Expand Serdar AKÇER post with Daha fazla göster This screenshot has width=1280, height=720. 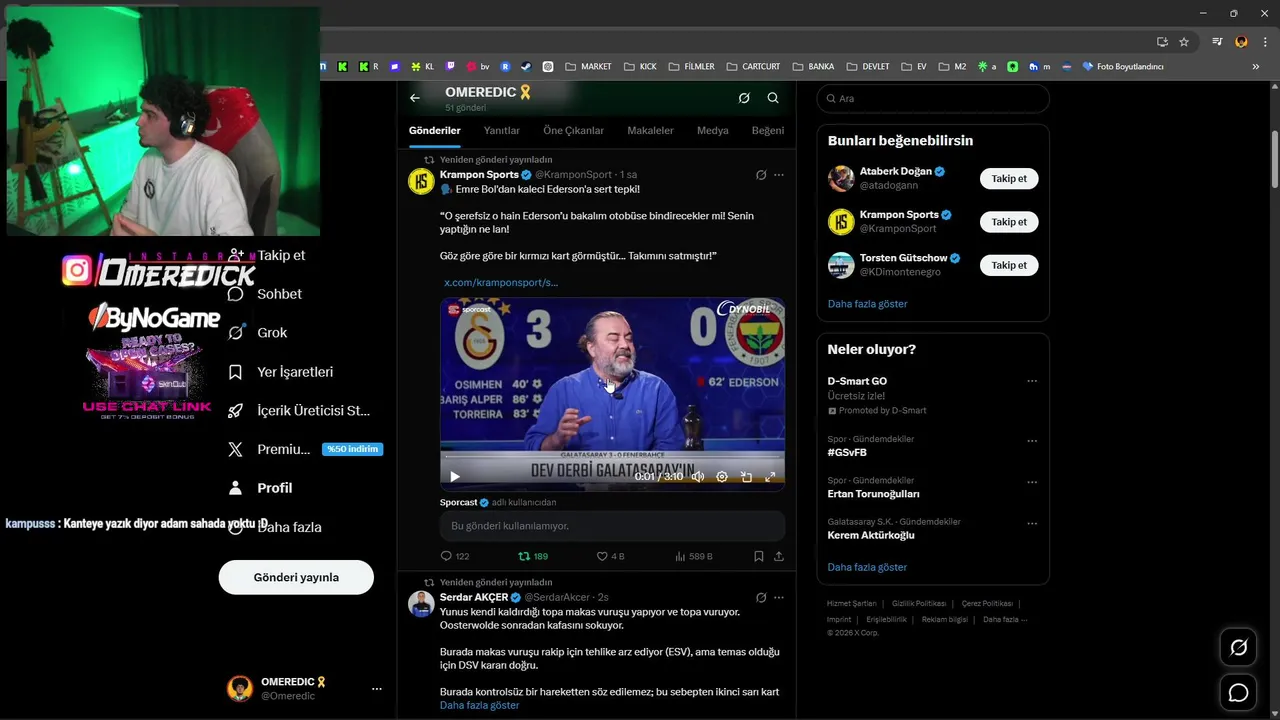(x=479, y=705)
